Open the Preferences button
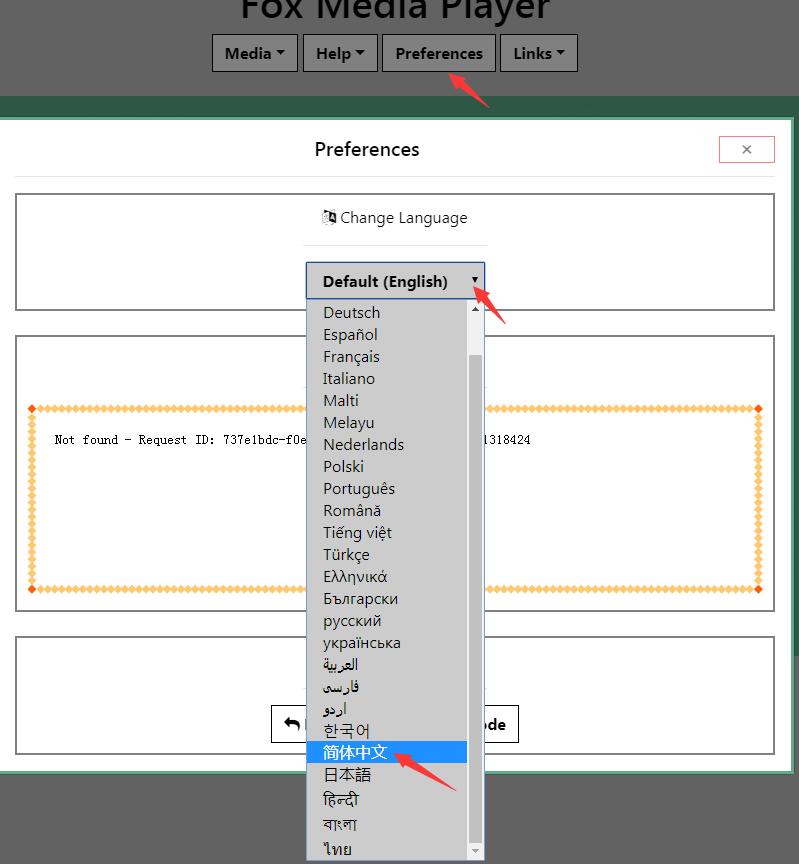 pos(439,53)
